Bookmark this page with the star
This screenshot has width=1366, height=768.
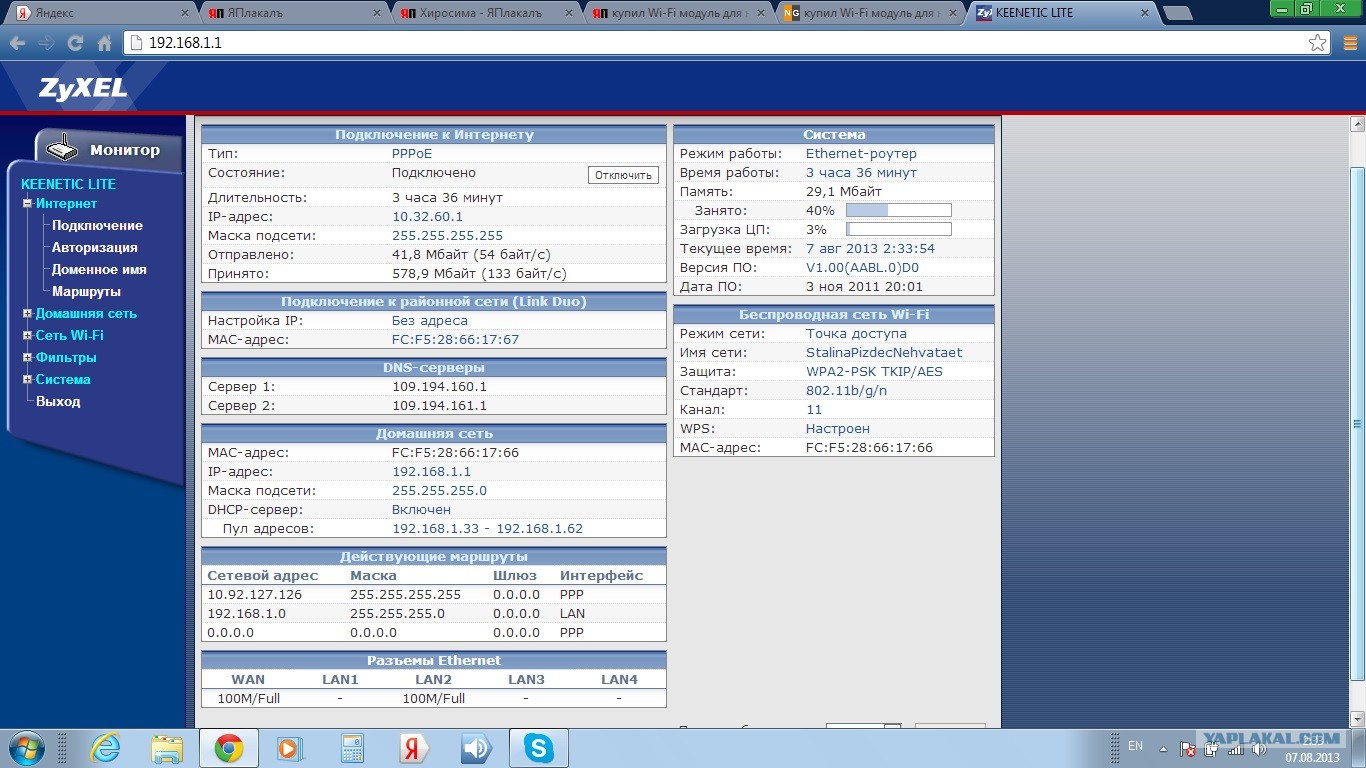tap(1318, 43)
